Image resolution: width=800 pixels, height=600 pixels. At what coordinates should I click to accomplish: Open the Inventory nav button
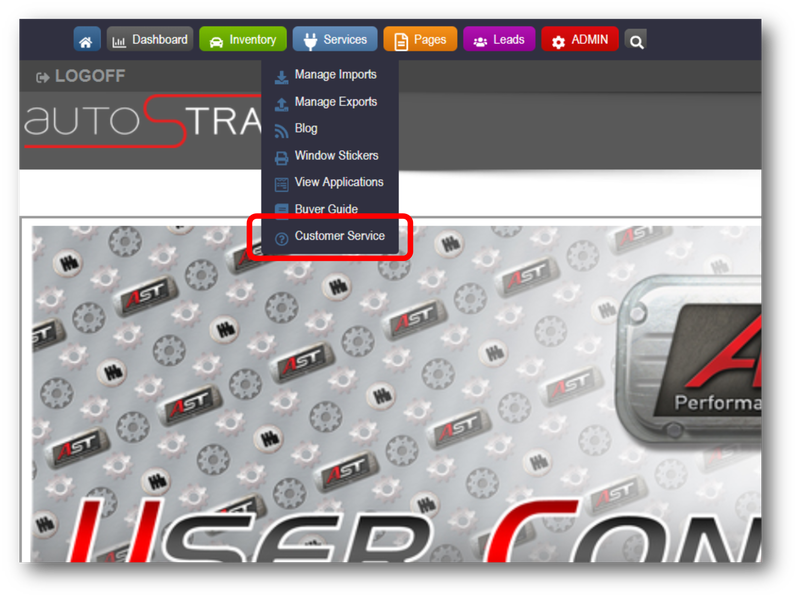243,40
